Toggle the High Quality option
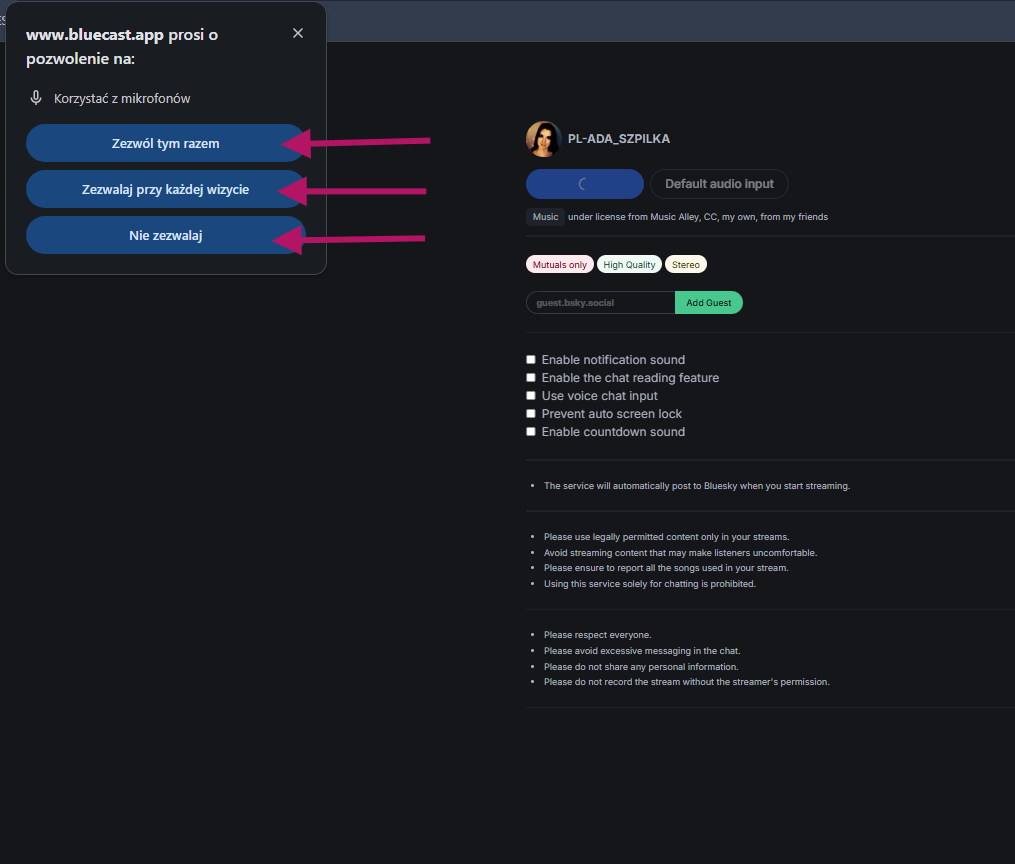The width and height of the screenshot is (1015, 864). [629, 265]
